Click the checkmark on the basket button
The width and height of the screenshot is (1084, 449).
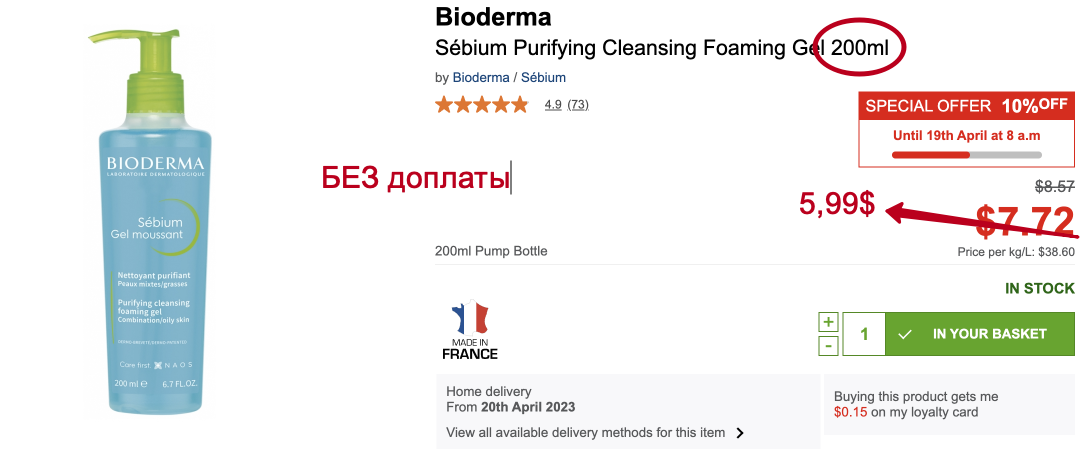click(x=905, y=334)
